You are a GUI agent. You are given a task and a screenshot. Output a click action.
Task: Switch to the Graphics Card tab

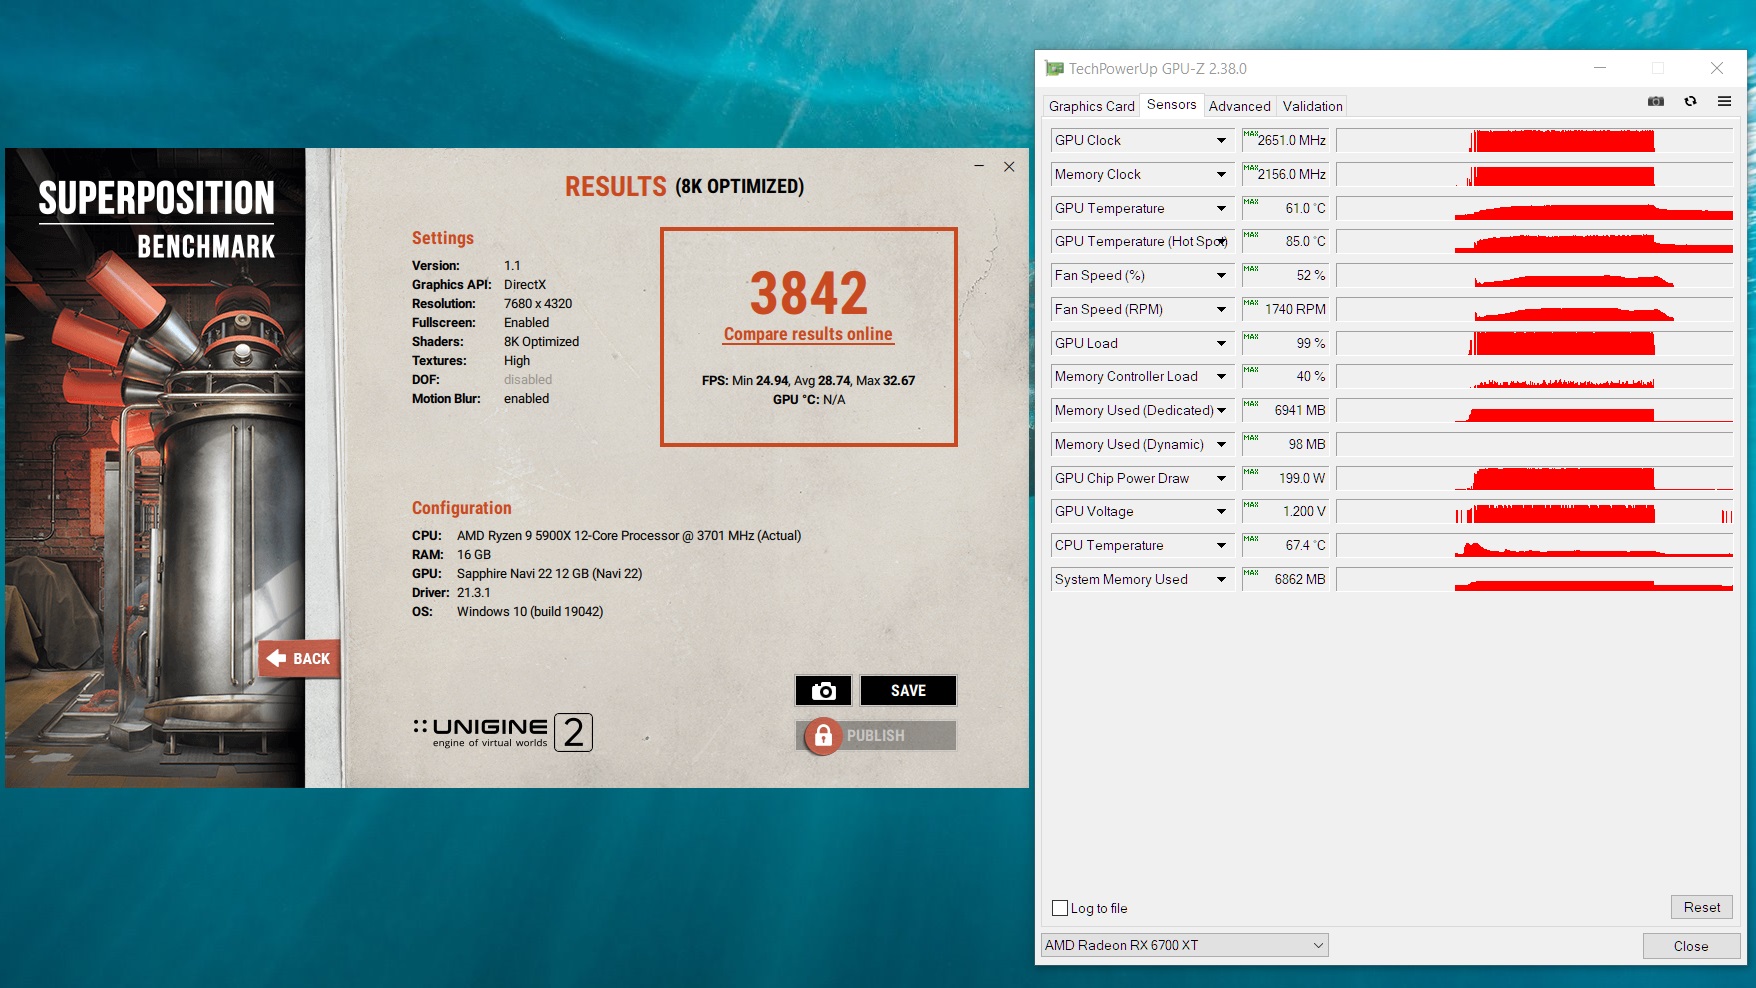1091,106
